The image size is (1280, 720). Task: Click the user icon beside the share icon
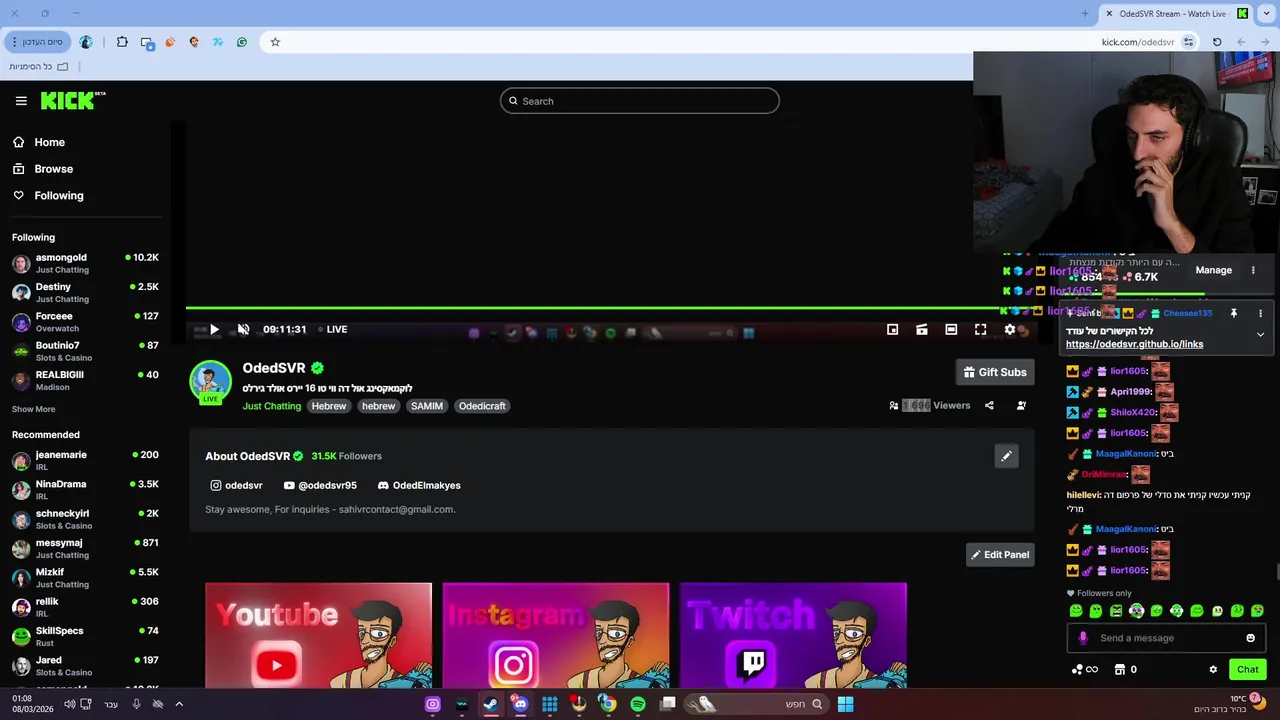[1021, 405]
